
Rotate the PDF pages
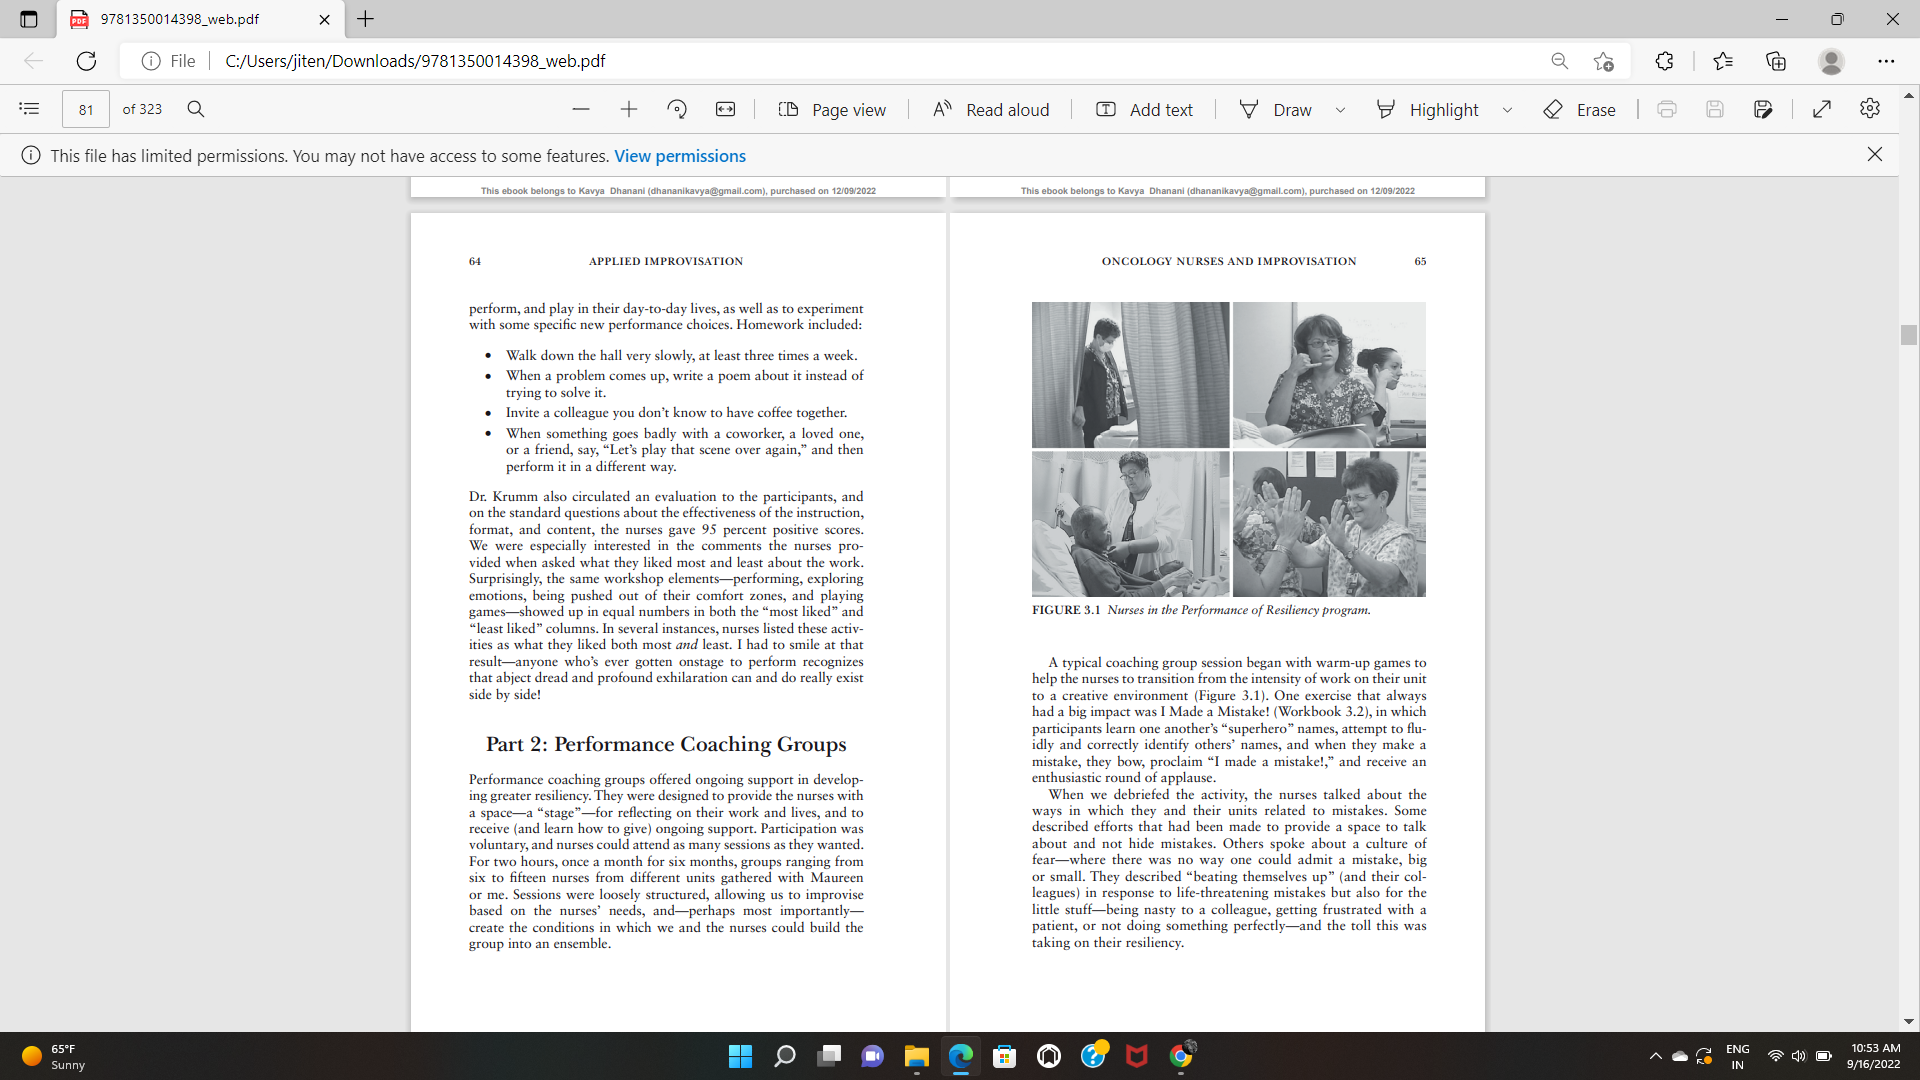(677, 109)
